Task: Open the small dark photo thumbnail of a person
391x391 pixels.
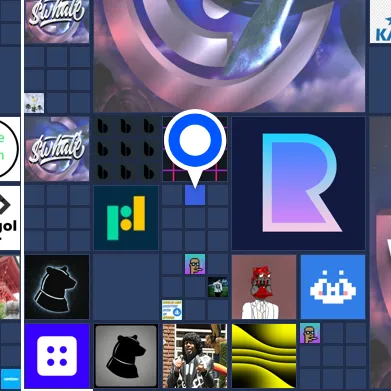Action: 218,287
